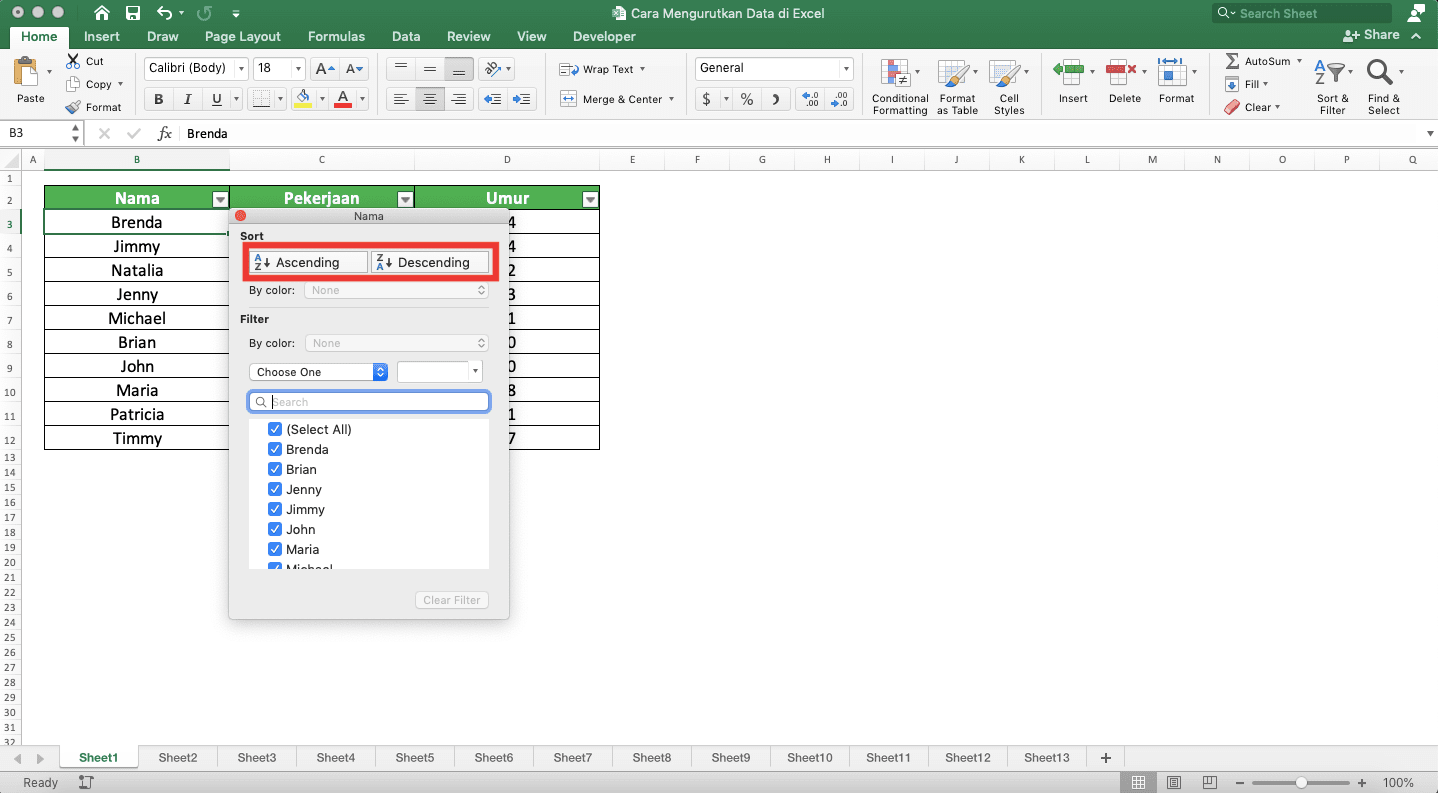Add a new sheet with plus button
Image resolution: width=1438 pixels, height=793 pixels.
(x=1105, y=758)
